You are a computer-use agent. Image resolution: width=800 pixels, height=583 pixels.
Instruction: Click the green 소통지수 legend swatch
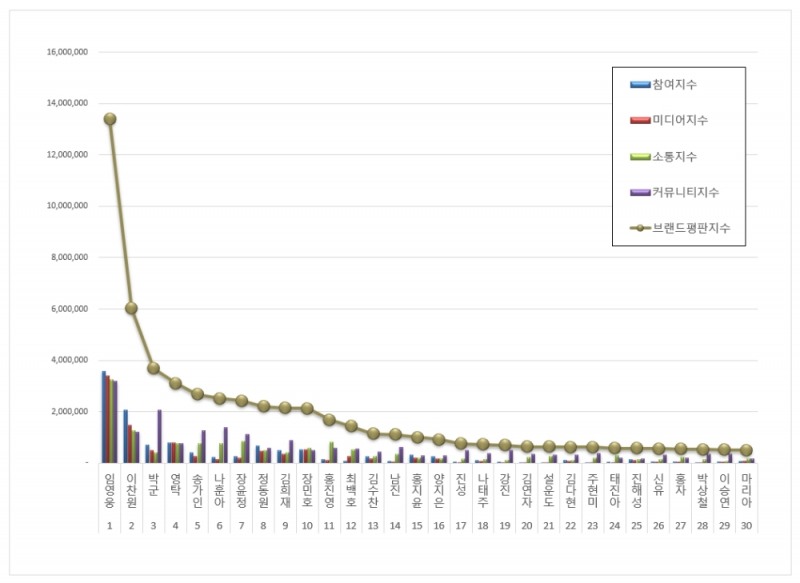pyautogui.click(x=640, y=157)
